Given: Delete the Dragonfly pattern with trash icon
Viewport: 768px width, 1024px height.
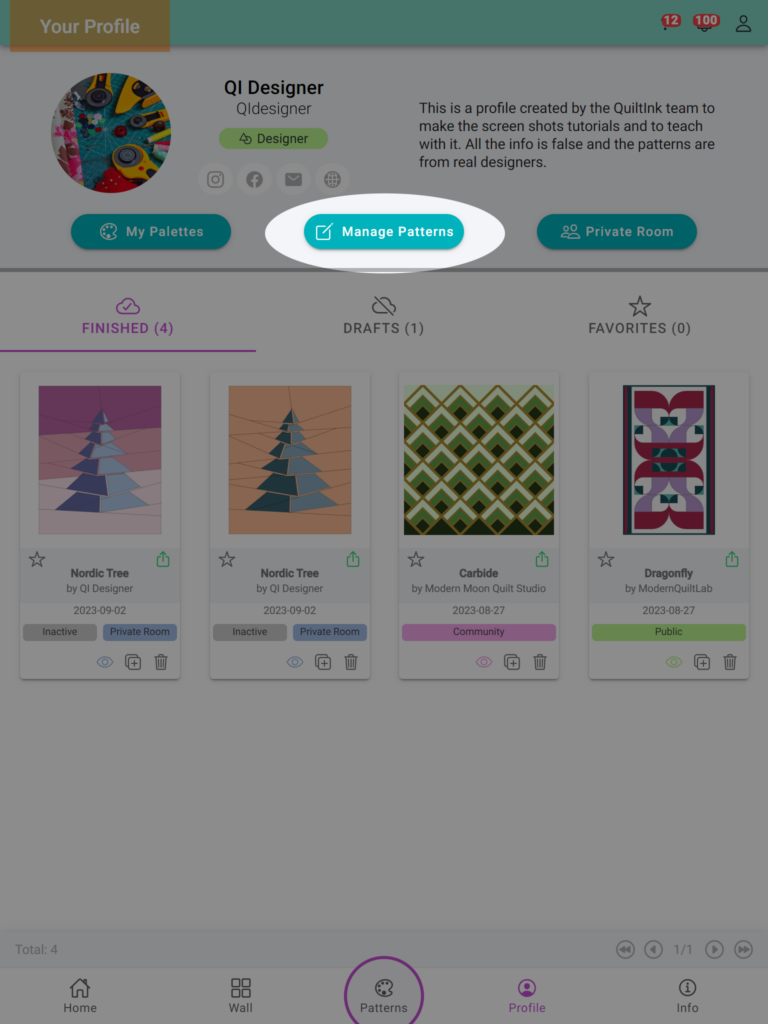Looking at the screenshot, I should point(730,662).
